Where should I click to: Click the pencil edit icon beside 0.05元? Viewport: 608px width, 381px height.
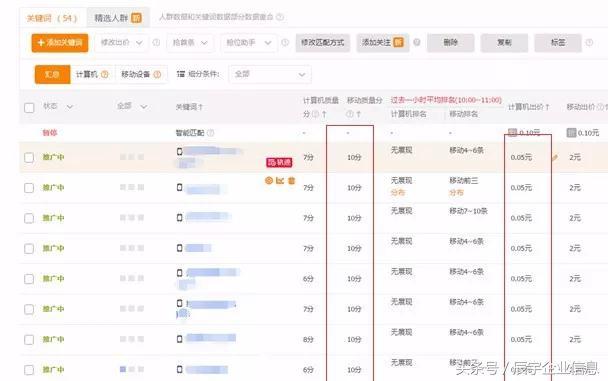555,157
